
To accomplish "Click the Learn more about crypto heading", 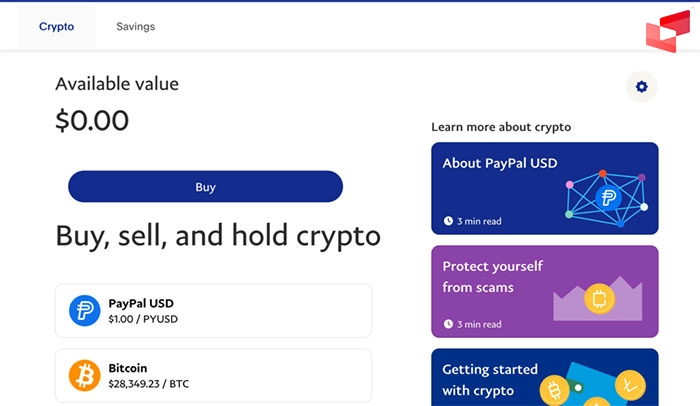I will pos(501,127).
